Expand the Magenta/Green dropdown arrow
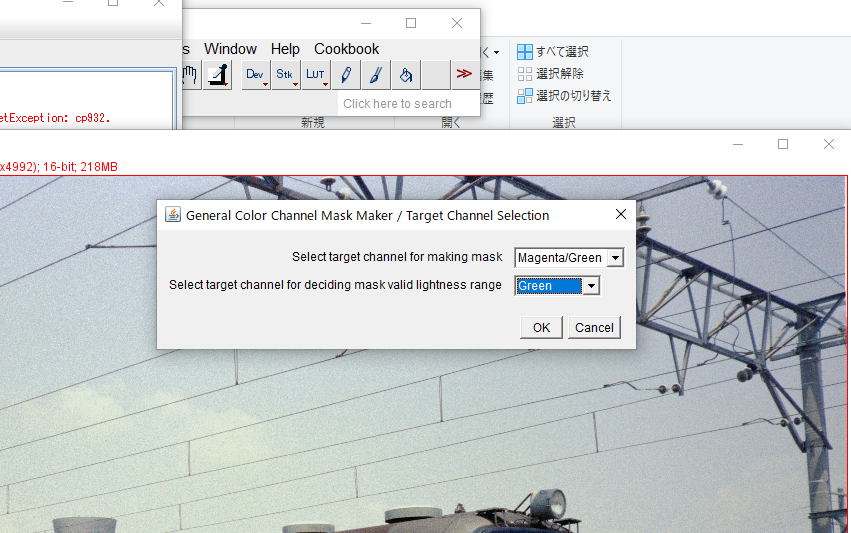The width and height of the screenshot is (851, 533). coord(615,258)
